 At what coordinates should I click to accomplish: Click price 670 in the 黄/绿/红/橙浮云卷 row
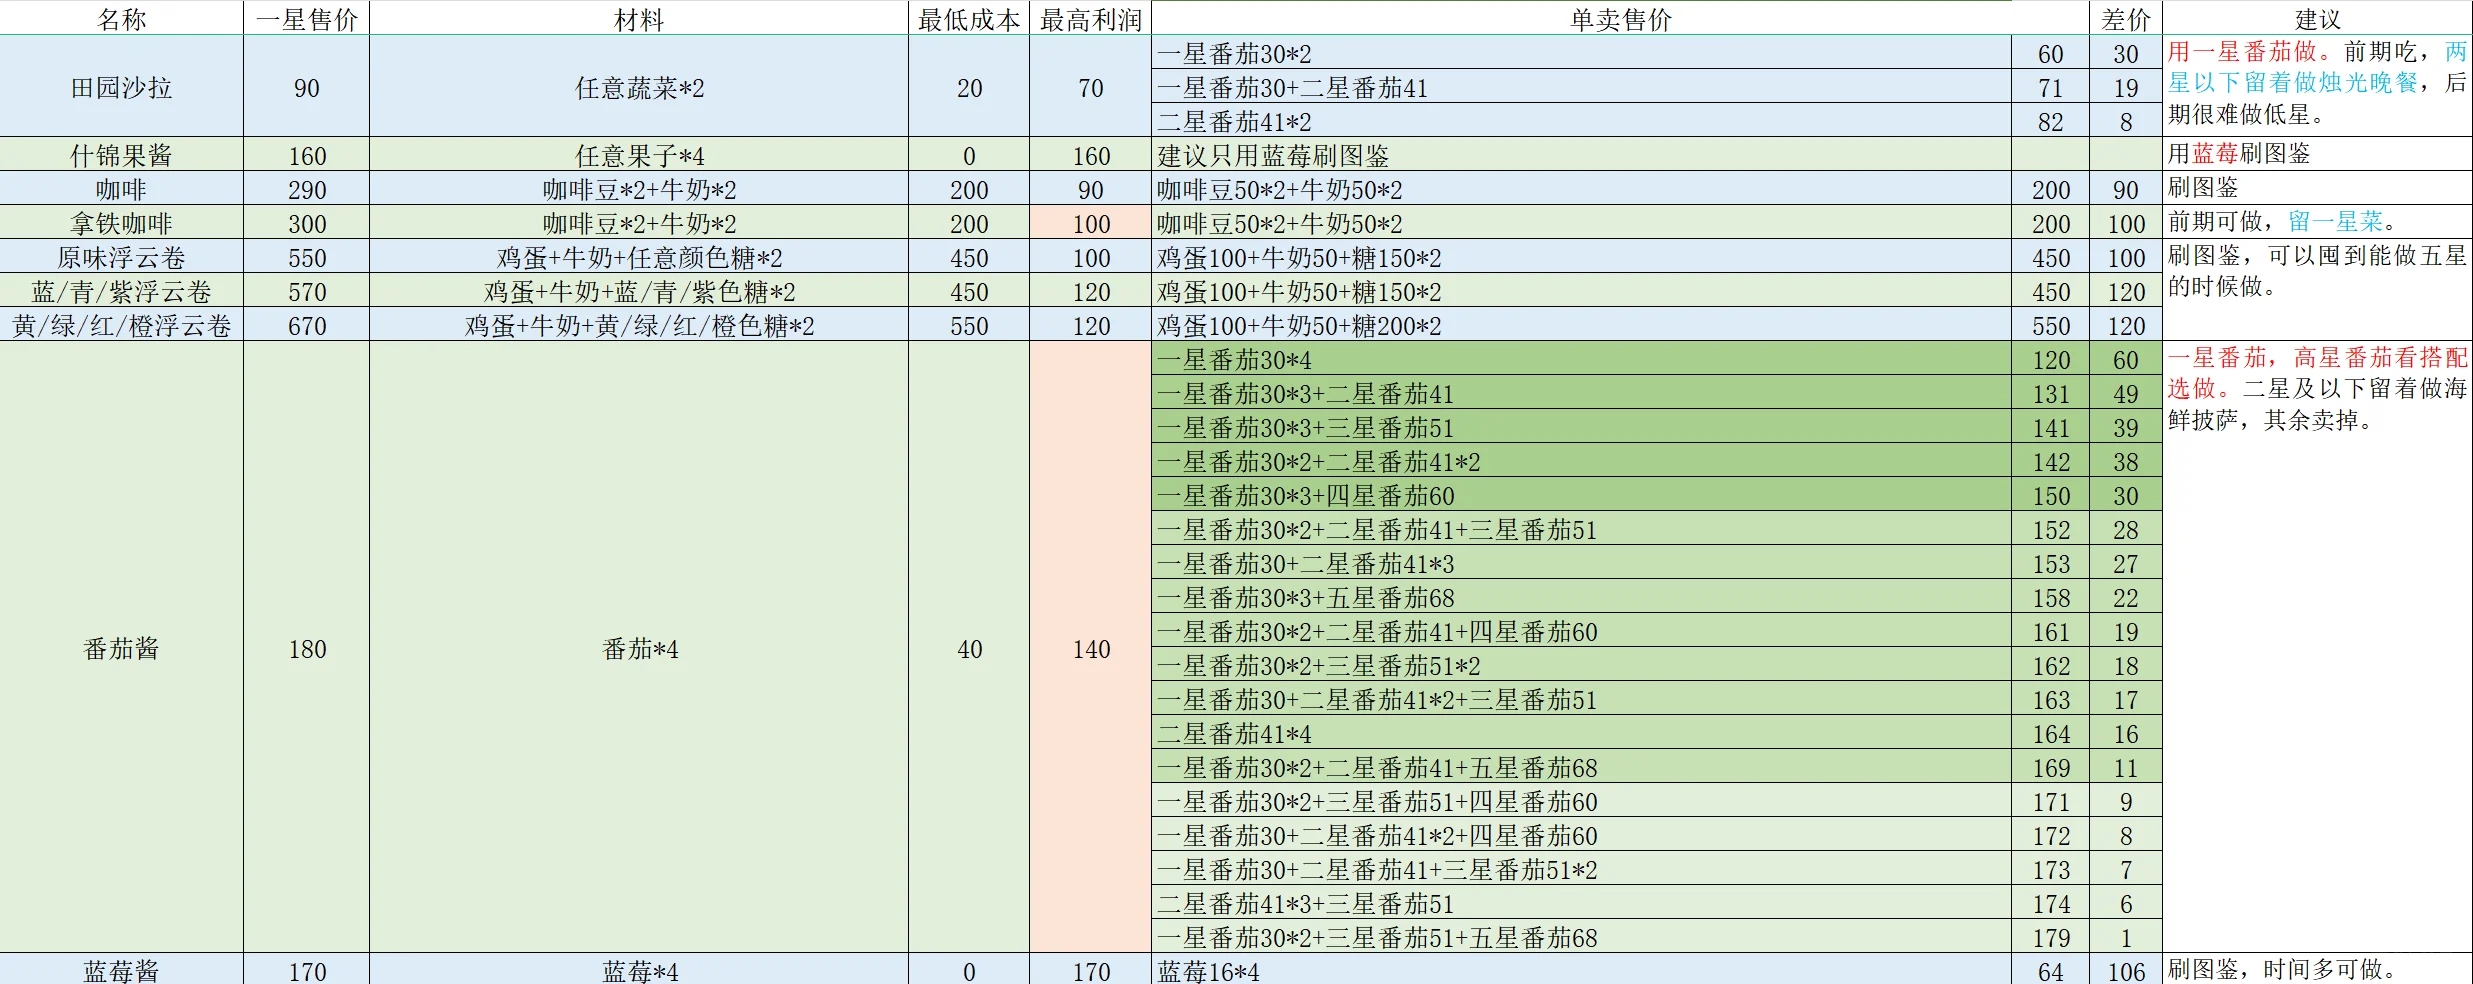coord(306,325)
